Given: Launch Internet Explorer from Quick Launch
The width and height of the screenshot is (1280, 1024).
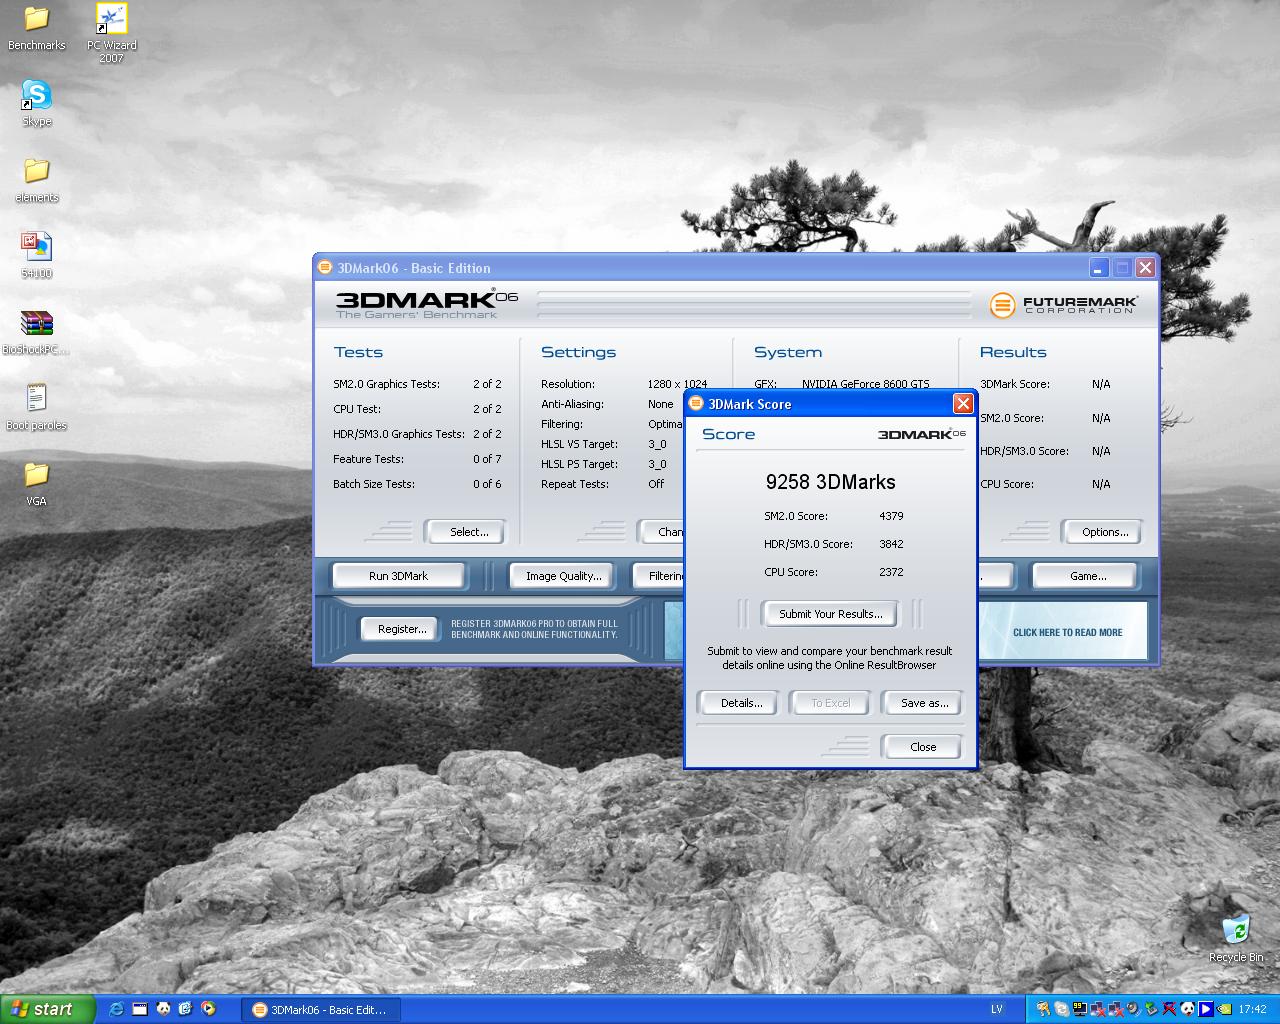Looking at the screenshot, I should click(x=116, y=1009).
